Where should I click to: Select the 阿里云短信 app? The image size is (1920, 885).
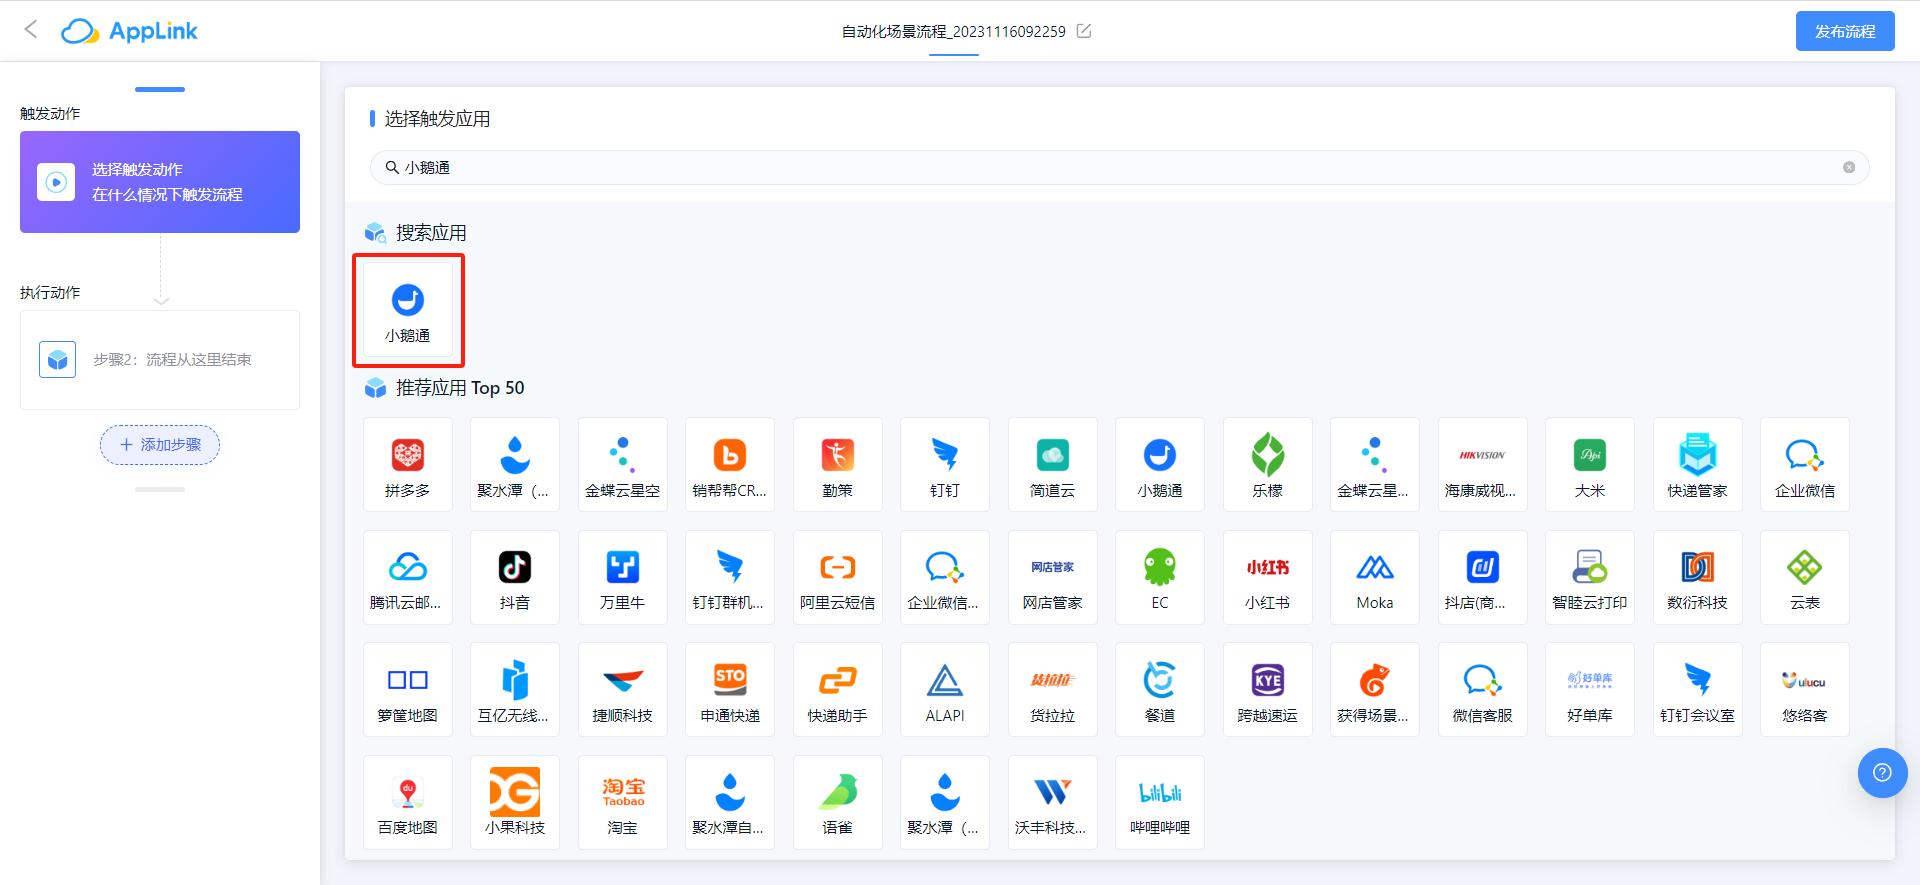(838, 578)
